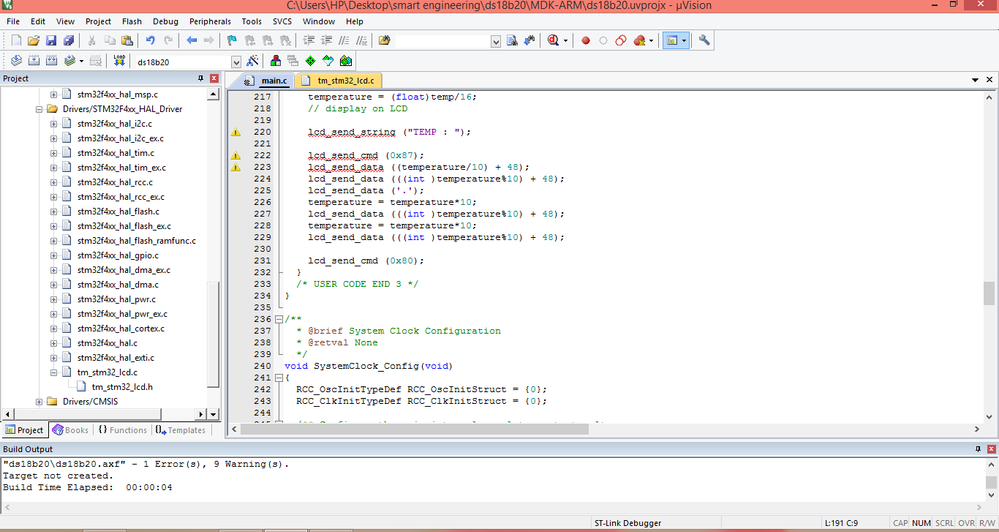Save the current file
This screenshot has height=532, width=999.
pos(51,40)
